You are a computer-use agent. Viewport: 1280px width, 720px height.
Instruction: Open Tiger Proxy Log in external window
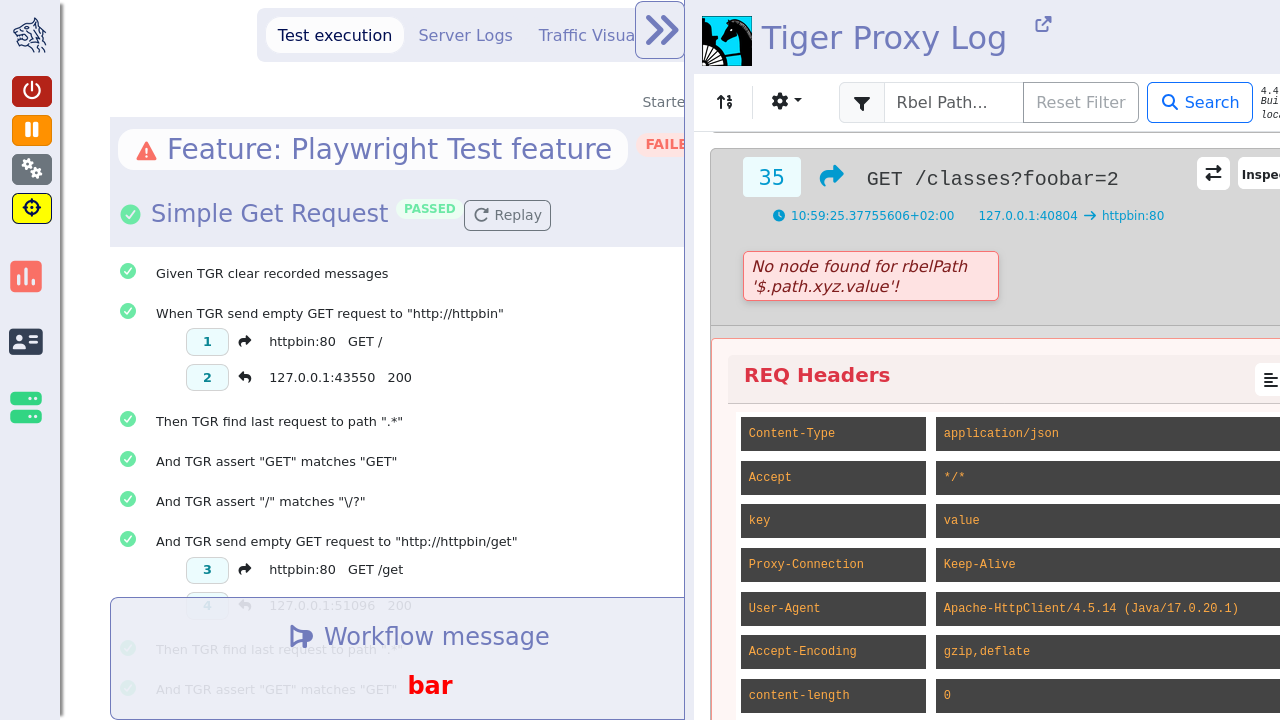click(x=1043, y=24)
